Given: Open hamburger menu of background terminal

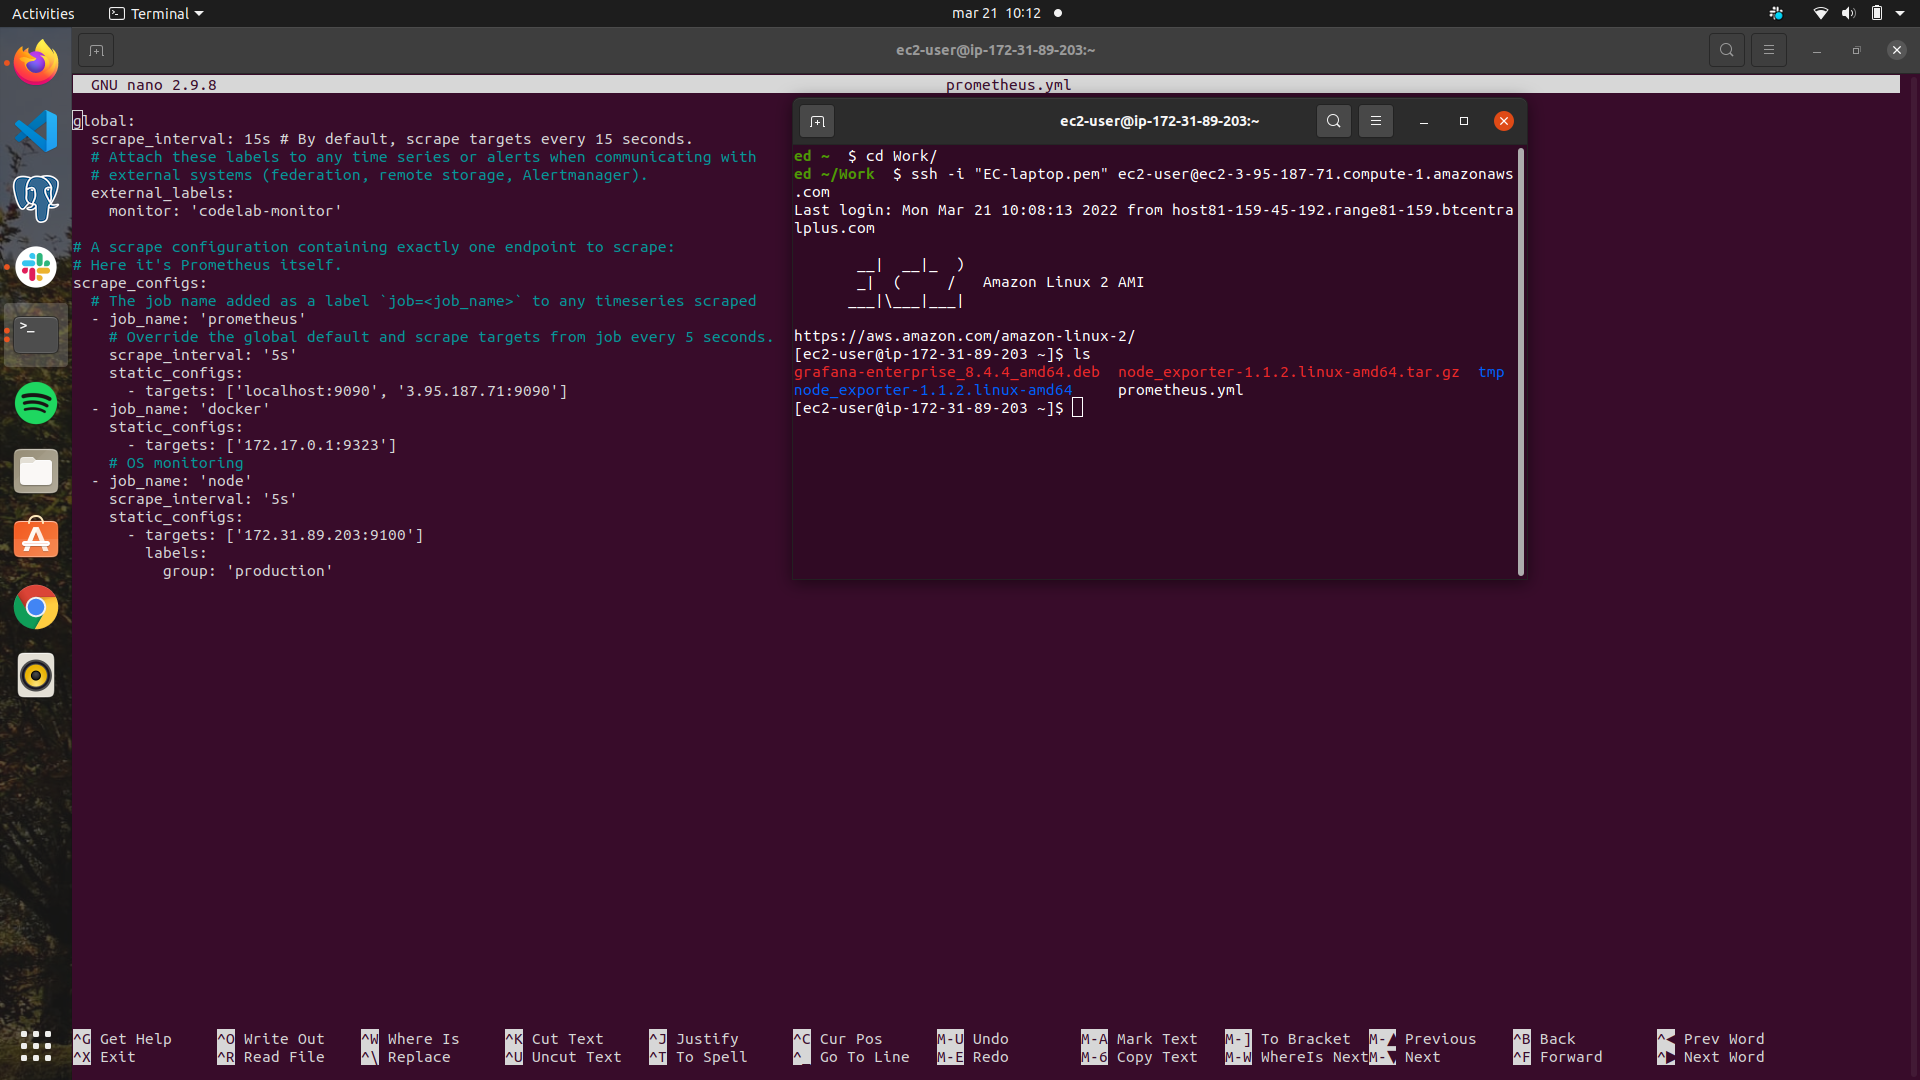Looking at the screenshot, I should tap(1768, 50).
